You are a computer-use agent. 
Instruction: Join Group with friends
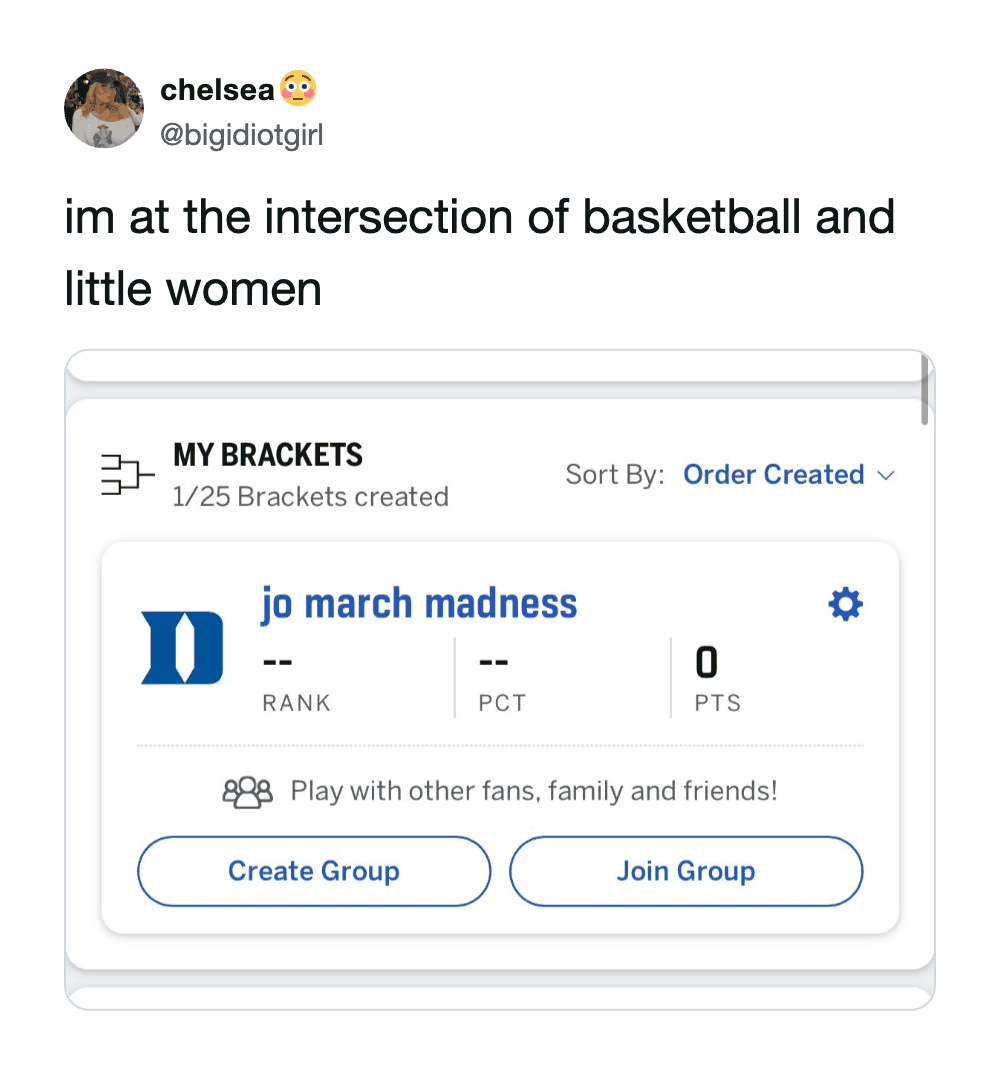point(685,871)
